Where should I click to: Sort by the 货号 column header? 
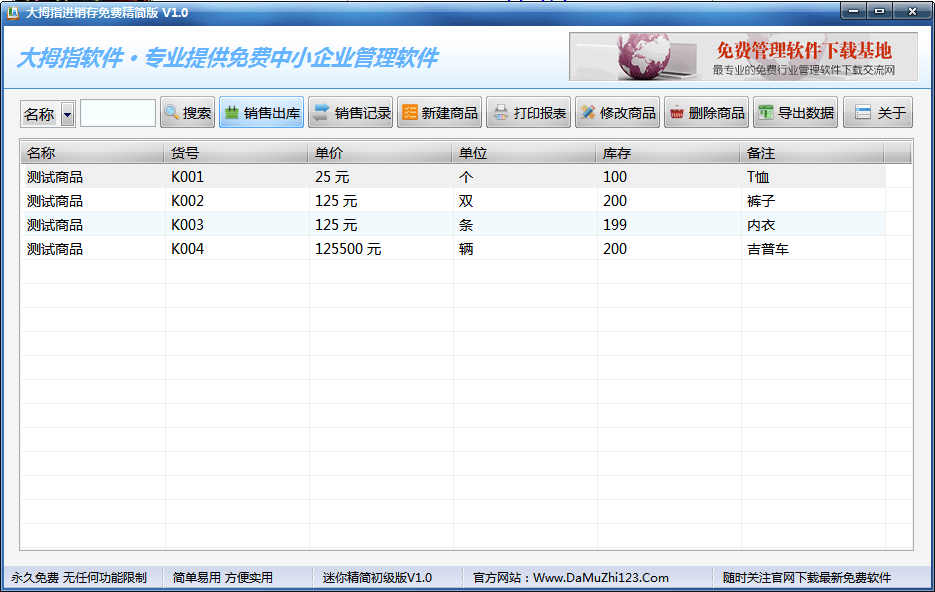click(x=235, y=153)
